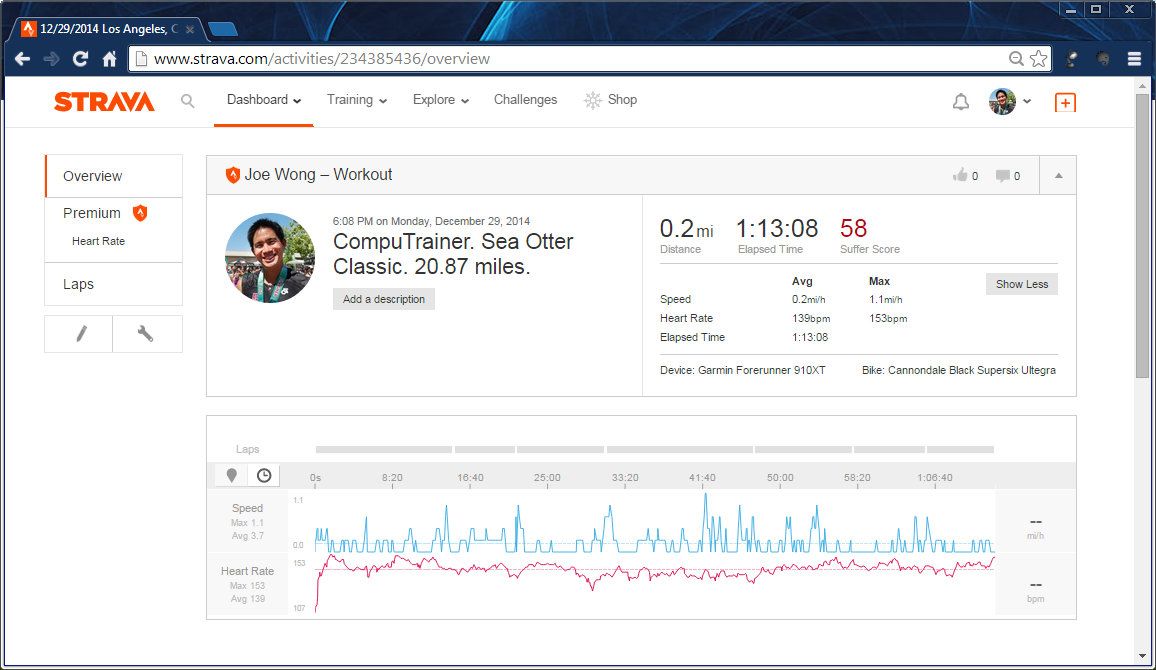
Task: Collapse the activity header triangle
Action: [x=1058, y=175]
